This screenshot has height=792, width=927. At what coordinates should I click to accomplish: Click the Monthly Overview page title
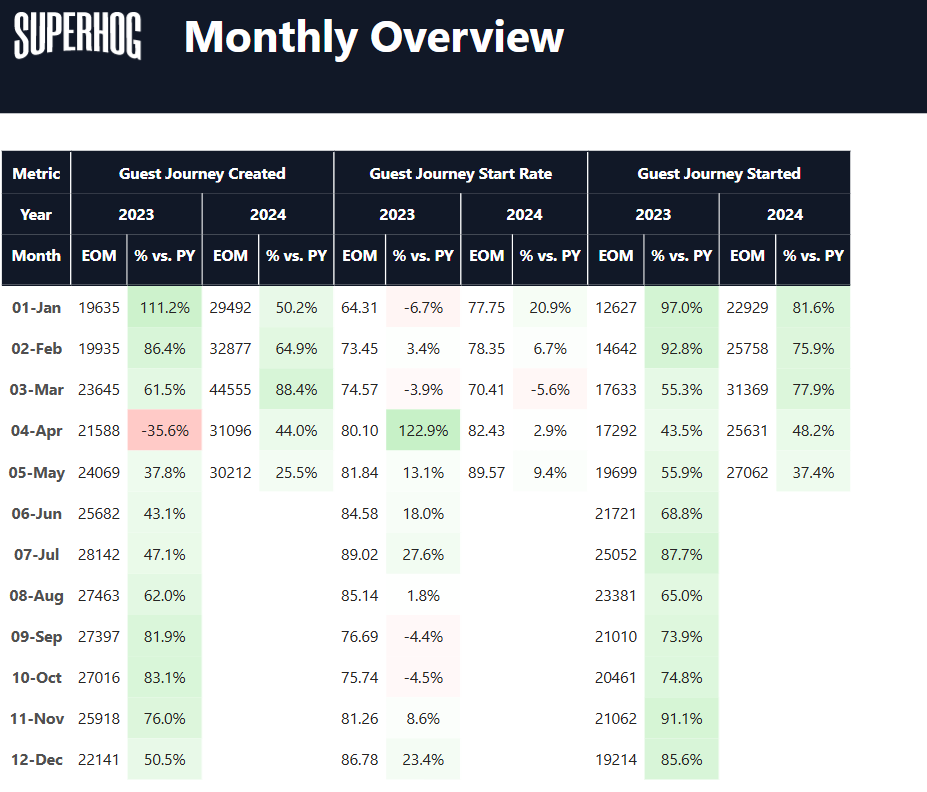click(x=374, y=37)
